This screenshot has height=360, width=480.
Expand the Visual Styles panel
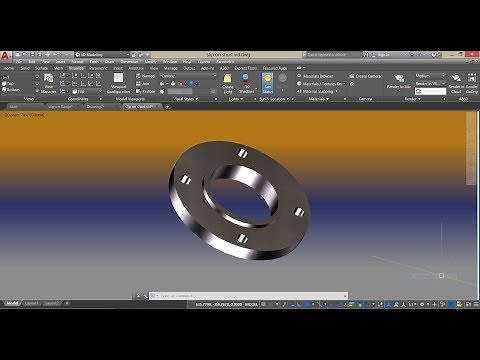[x=186, y=99]
